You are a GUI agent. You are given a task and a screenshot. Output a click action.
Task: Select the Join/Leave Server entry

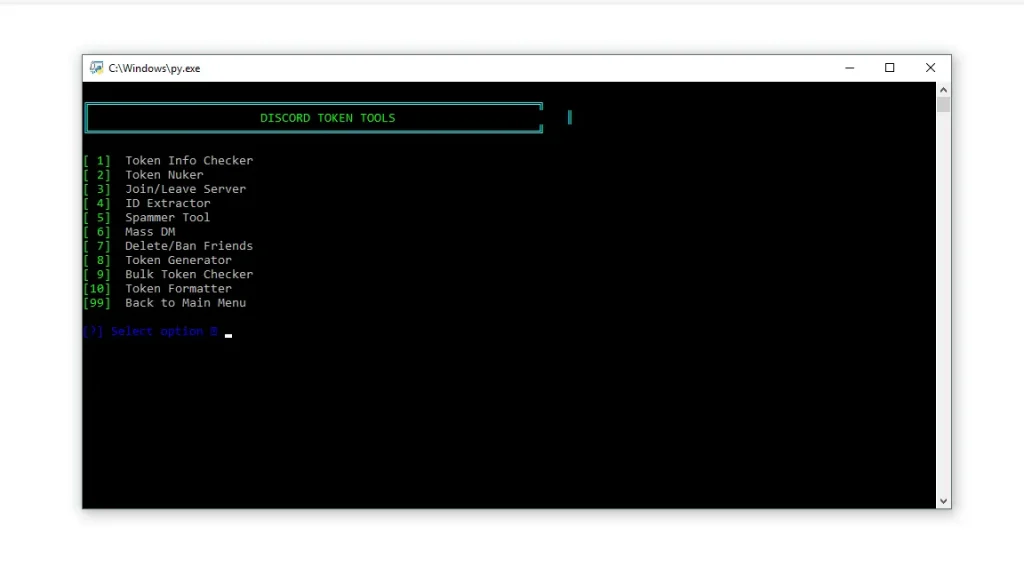(185, 188)
